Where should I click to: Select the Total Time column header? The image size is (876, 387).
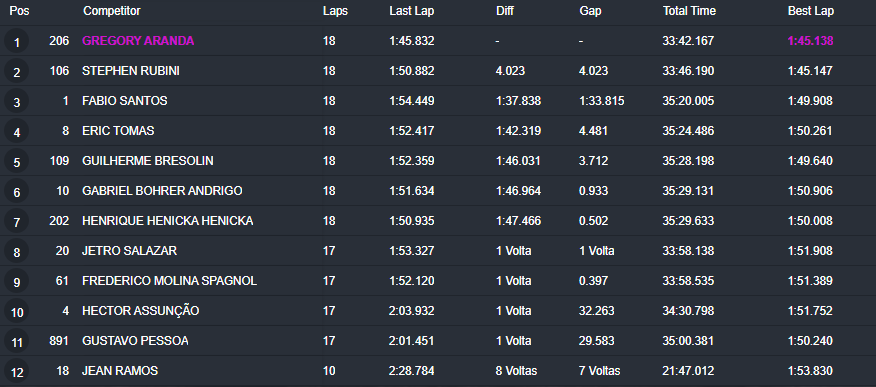pos(689,11)
